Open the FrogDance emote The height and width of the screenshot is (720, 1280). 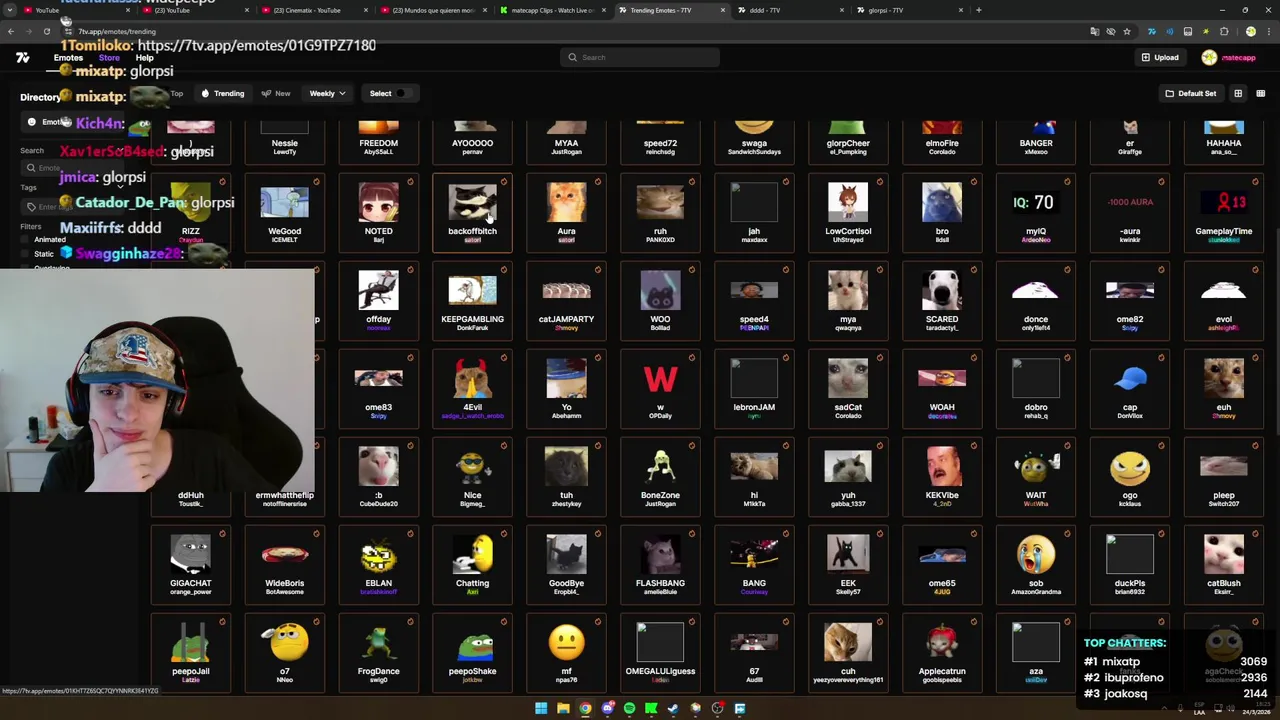(x=378, y=652)
